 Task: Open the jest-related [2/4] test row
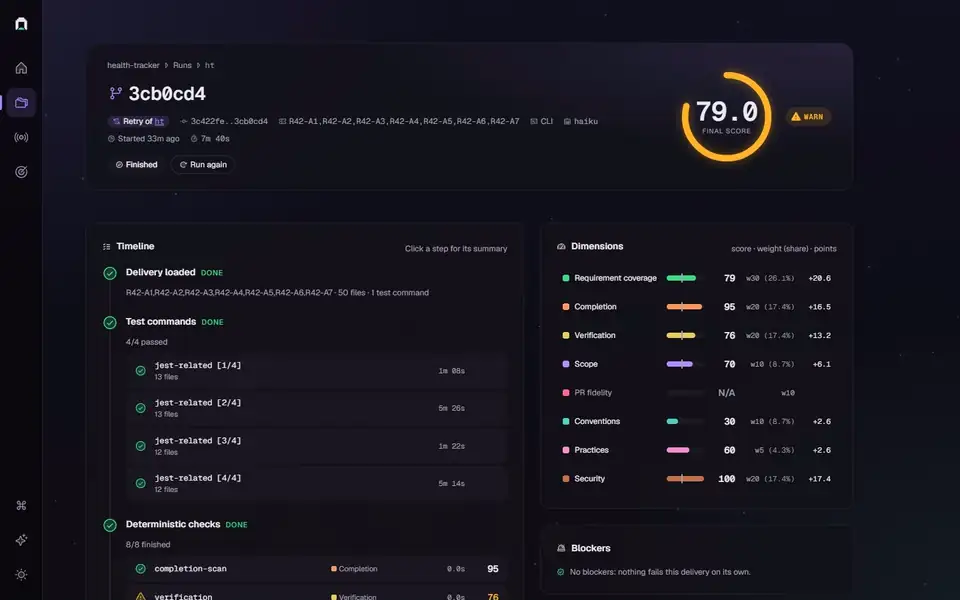coord(317,408)
